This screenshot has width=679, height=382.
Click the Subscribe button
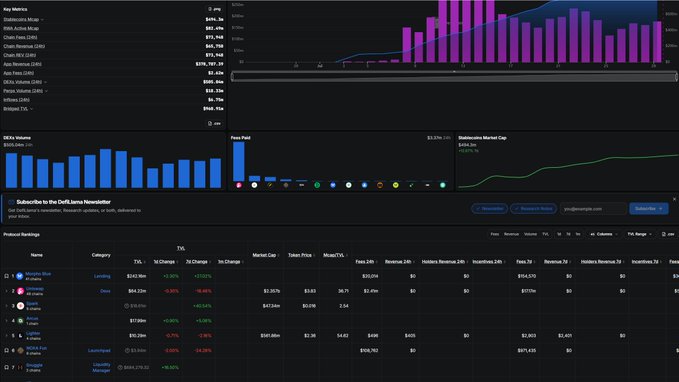point(648,209)
